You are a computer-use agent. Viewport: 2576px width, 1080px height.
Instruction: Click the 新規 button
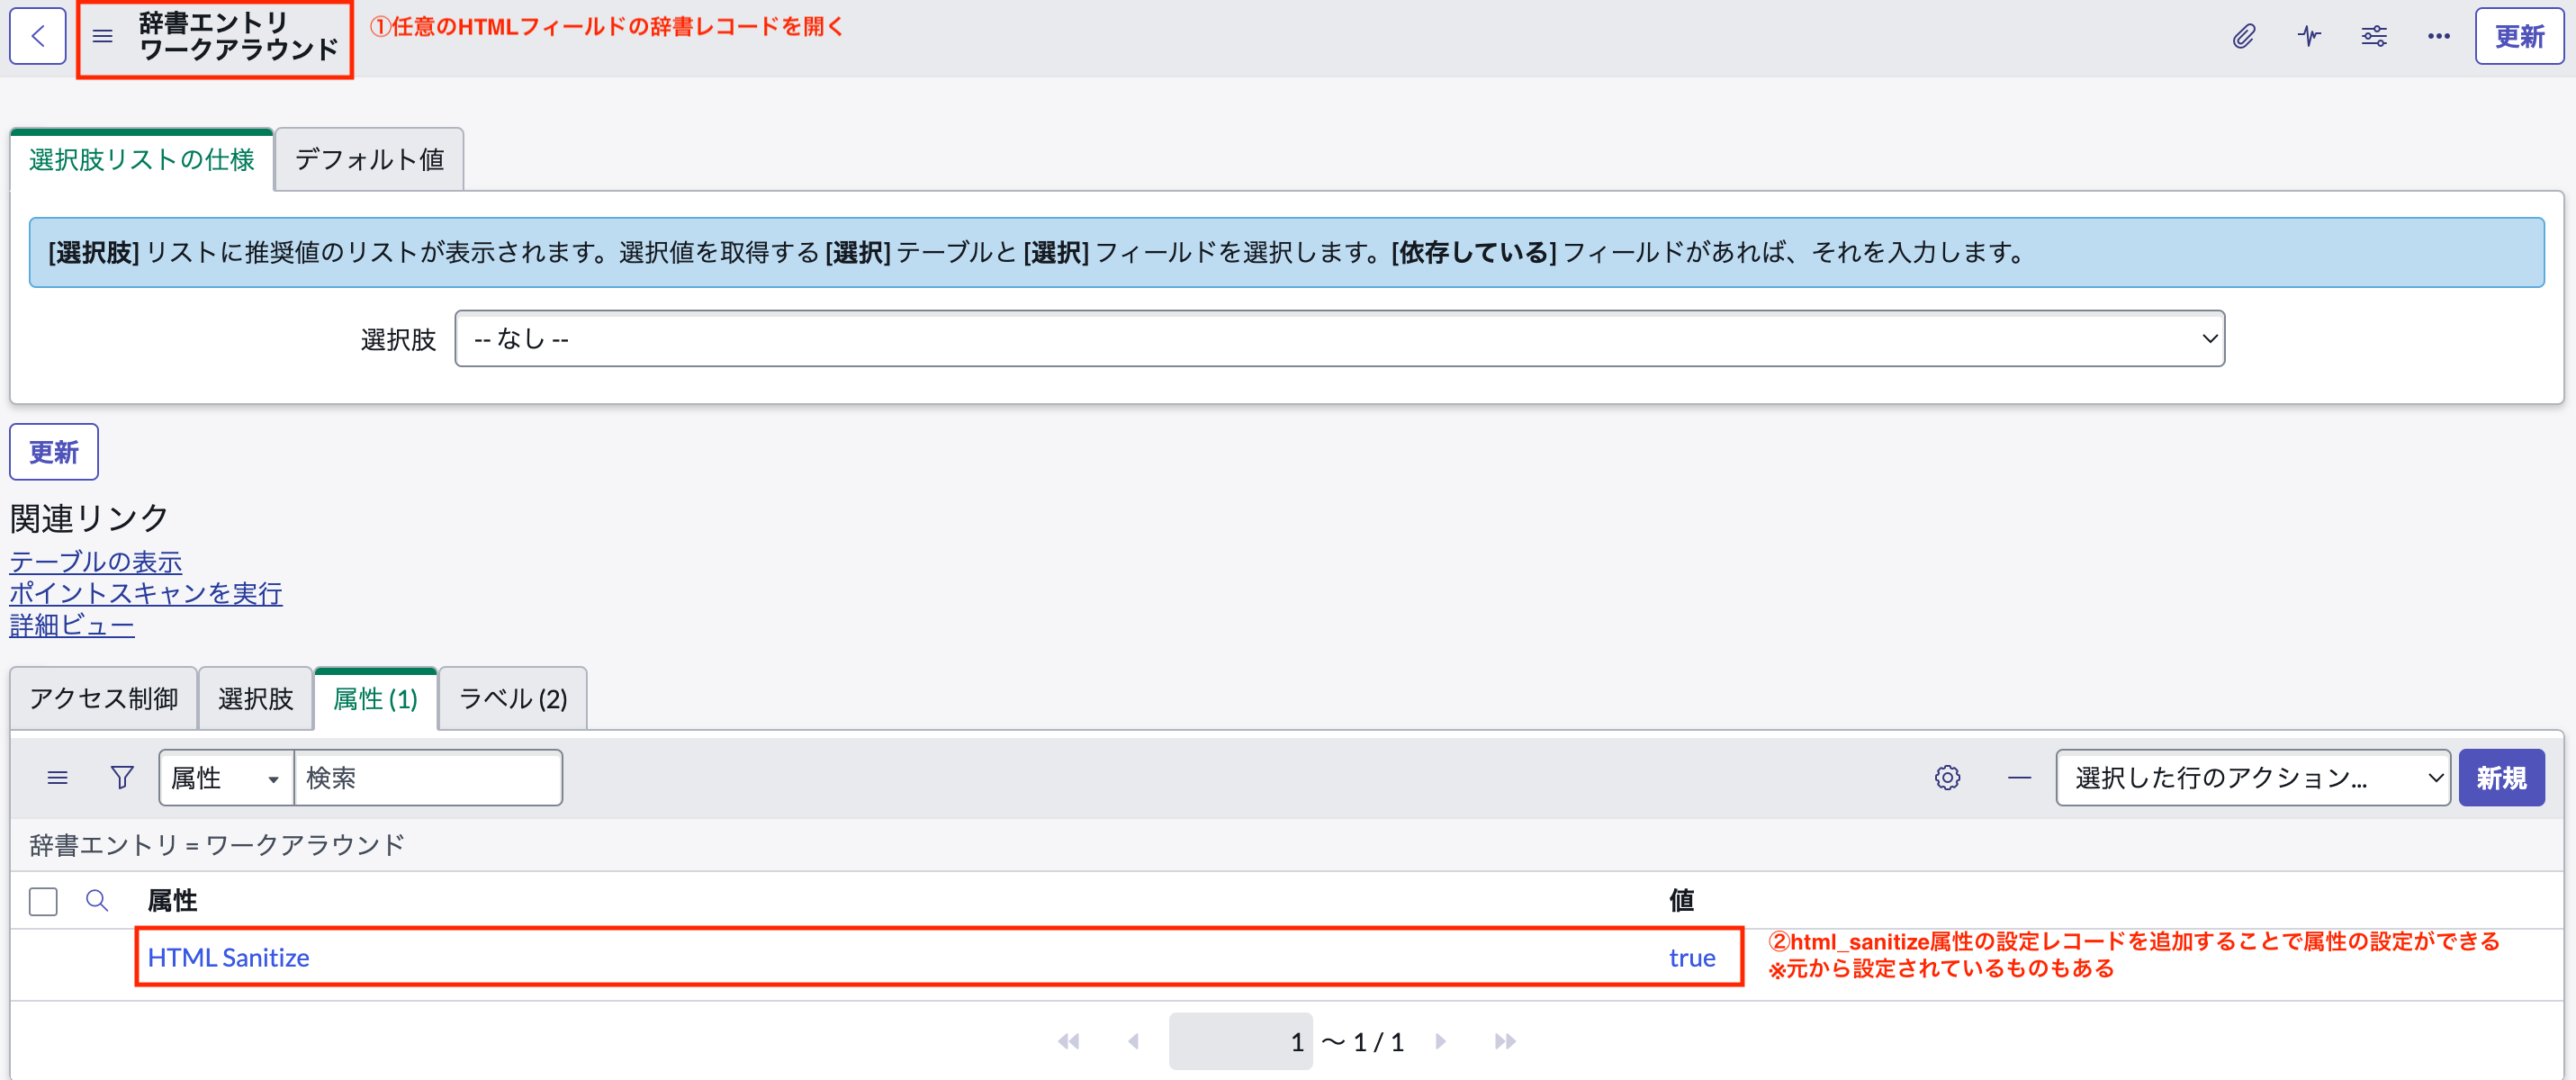coord(2501,777)
